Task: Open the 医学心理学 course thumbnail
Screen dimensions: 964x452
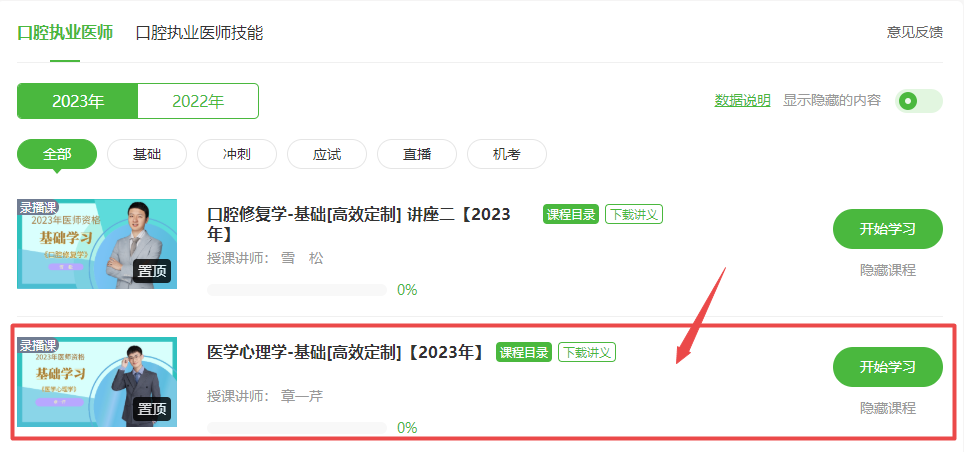Action: coord(97,382)
